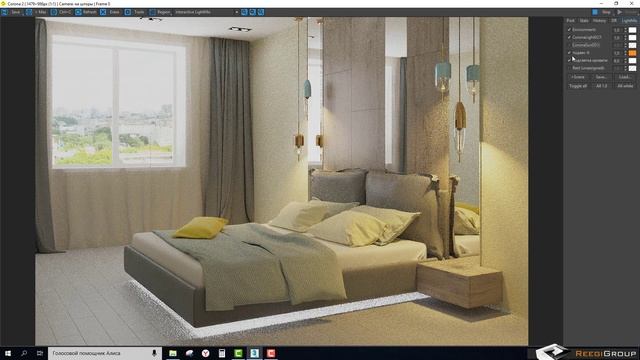Click the taskbar search magnifier icon
The width and height of the screenshot is (640, 360).
24,353
